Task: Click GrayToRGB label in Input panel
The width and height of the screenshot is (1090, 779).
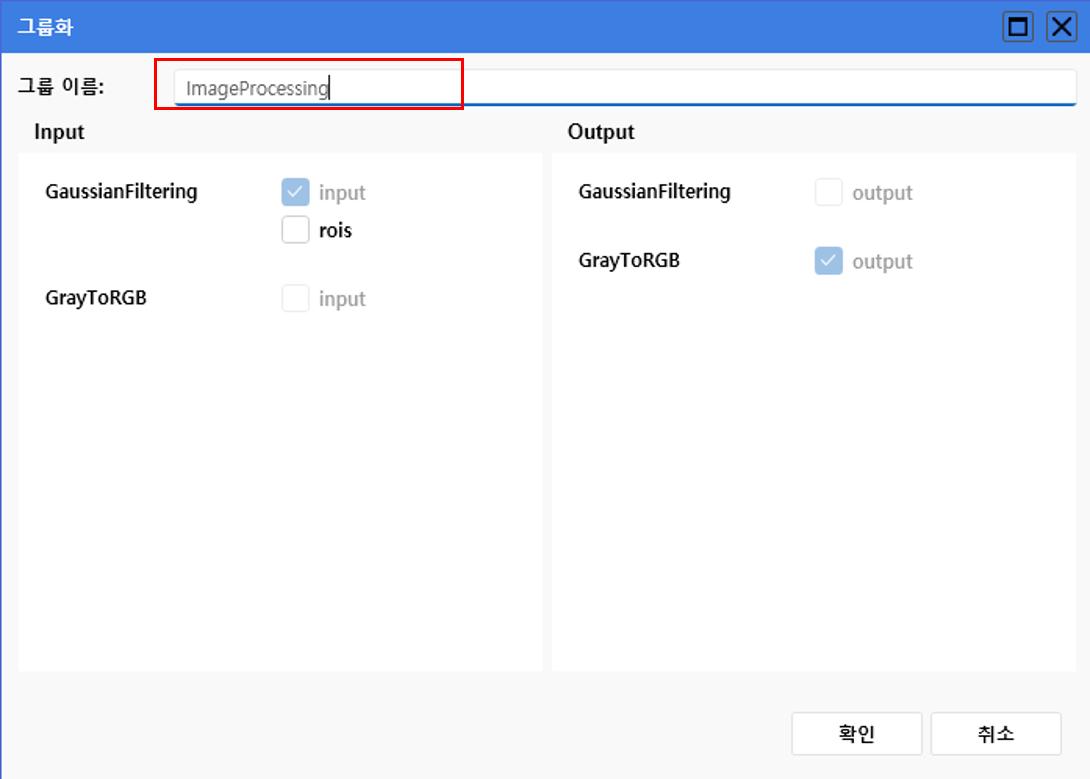Action: click(96, 297)
